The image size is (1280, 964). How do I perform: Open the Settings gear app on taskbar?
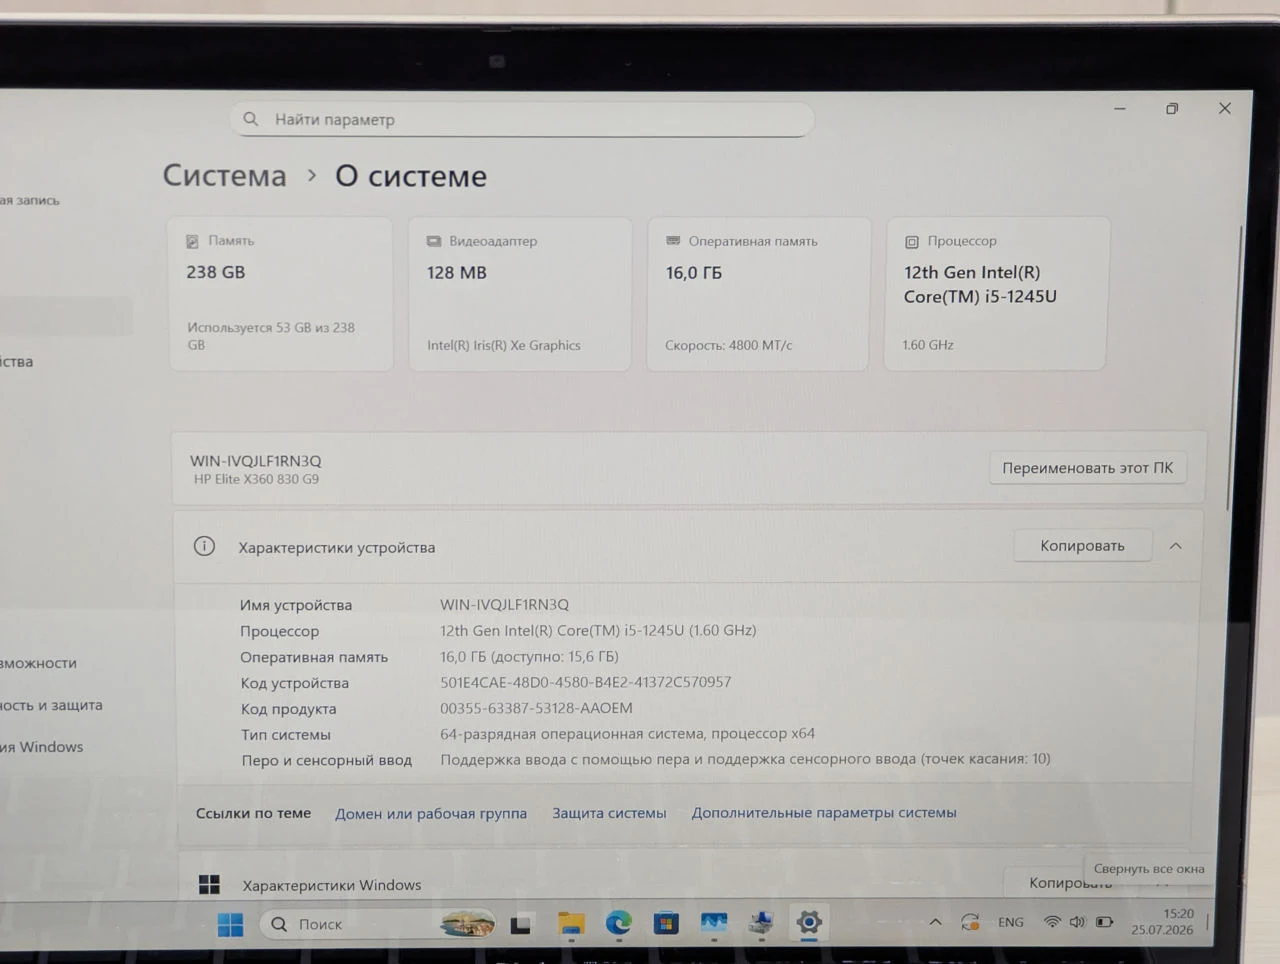[809, 921]
